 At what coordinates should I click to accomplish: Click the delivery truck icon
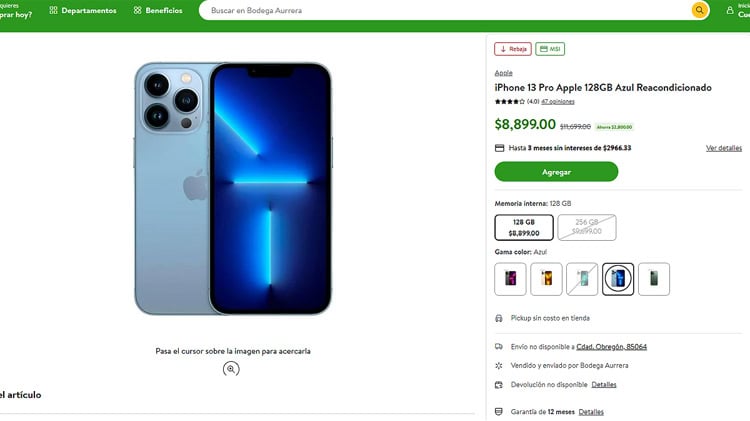[x=499, y=347]
